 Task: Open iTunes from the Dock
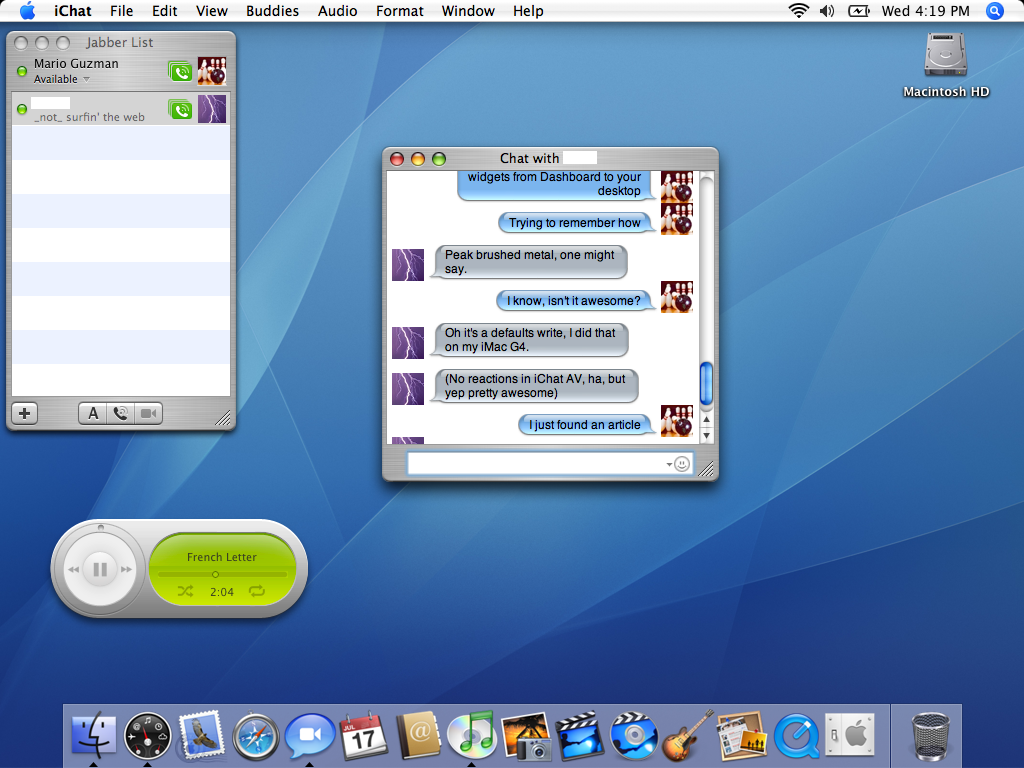point(472,735)
